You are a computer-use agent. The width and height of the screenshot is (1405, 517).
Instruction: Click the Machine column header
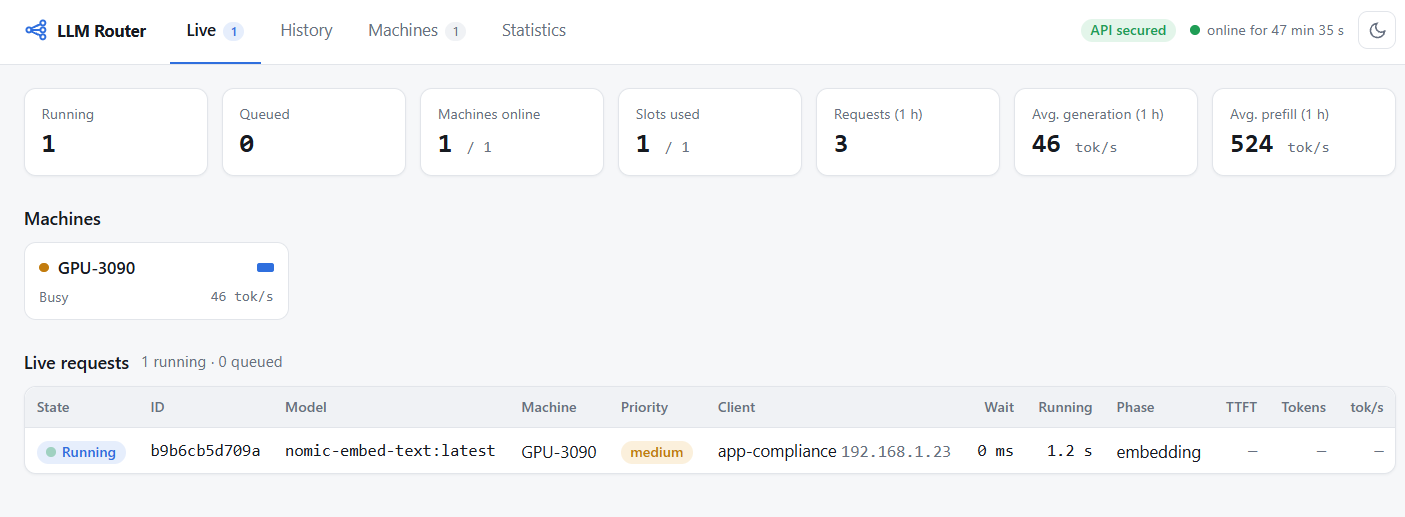pos(549,407)
